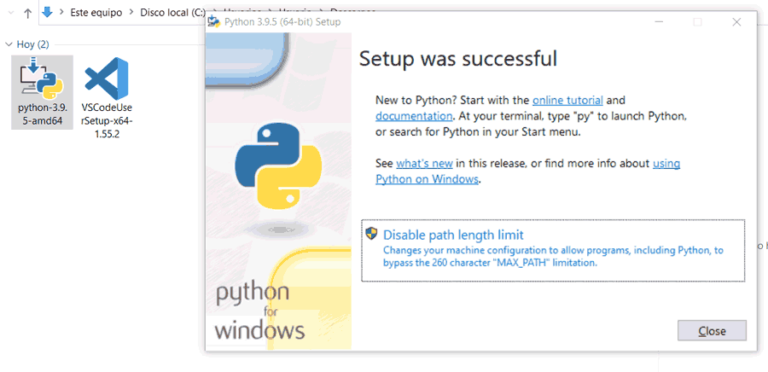Select the python-3.9.5-amd64 installer file icon
The width and height of the screenshot is (768, 372).
pos(42,78)
